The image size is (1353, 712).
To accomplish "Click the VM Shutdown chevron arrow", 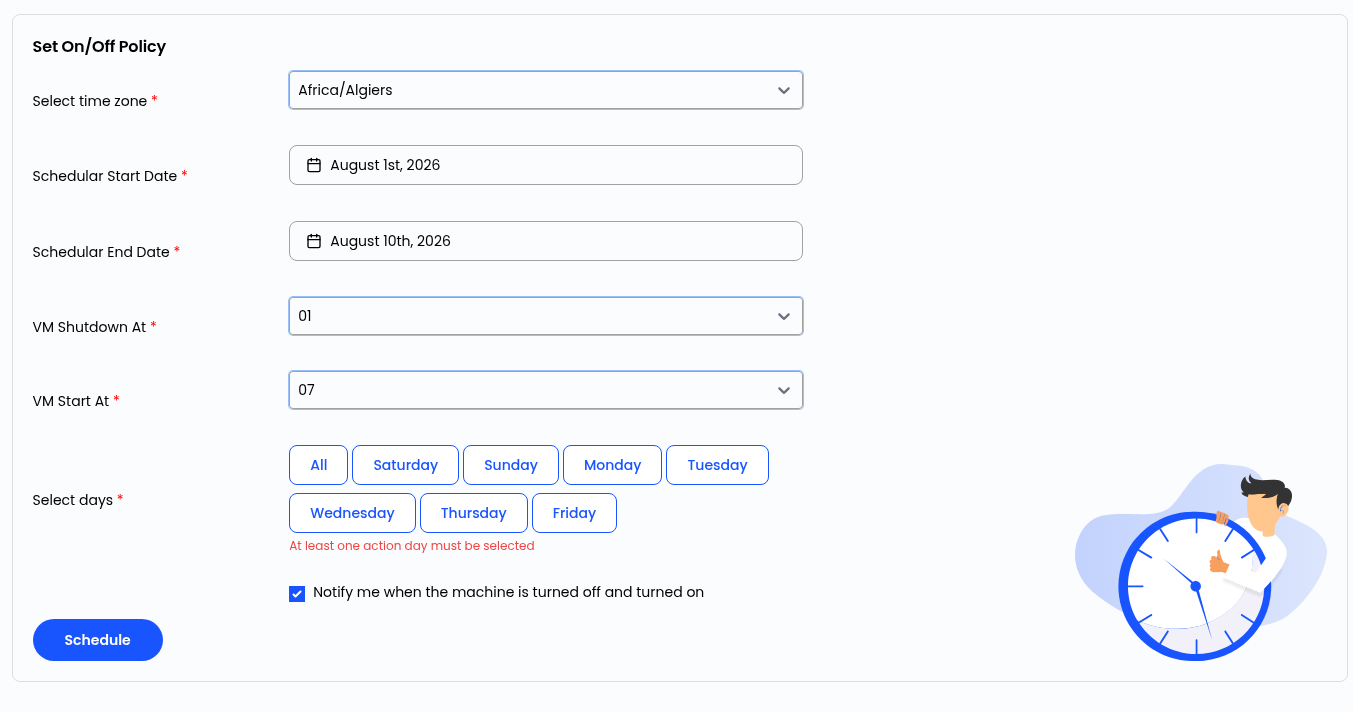I will (784, 316).
